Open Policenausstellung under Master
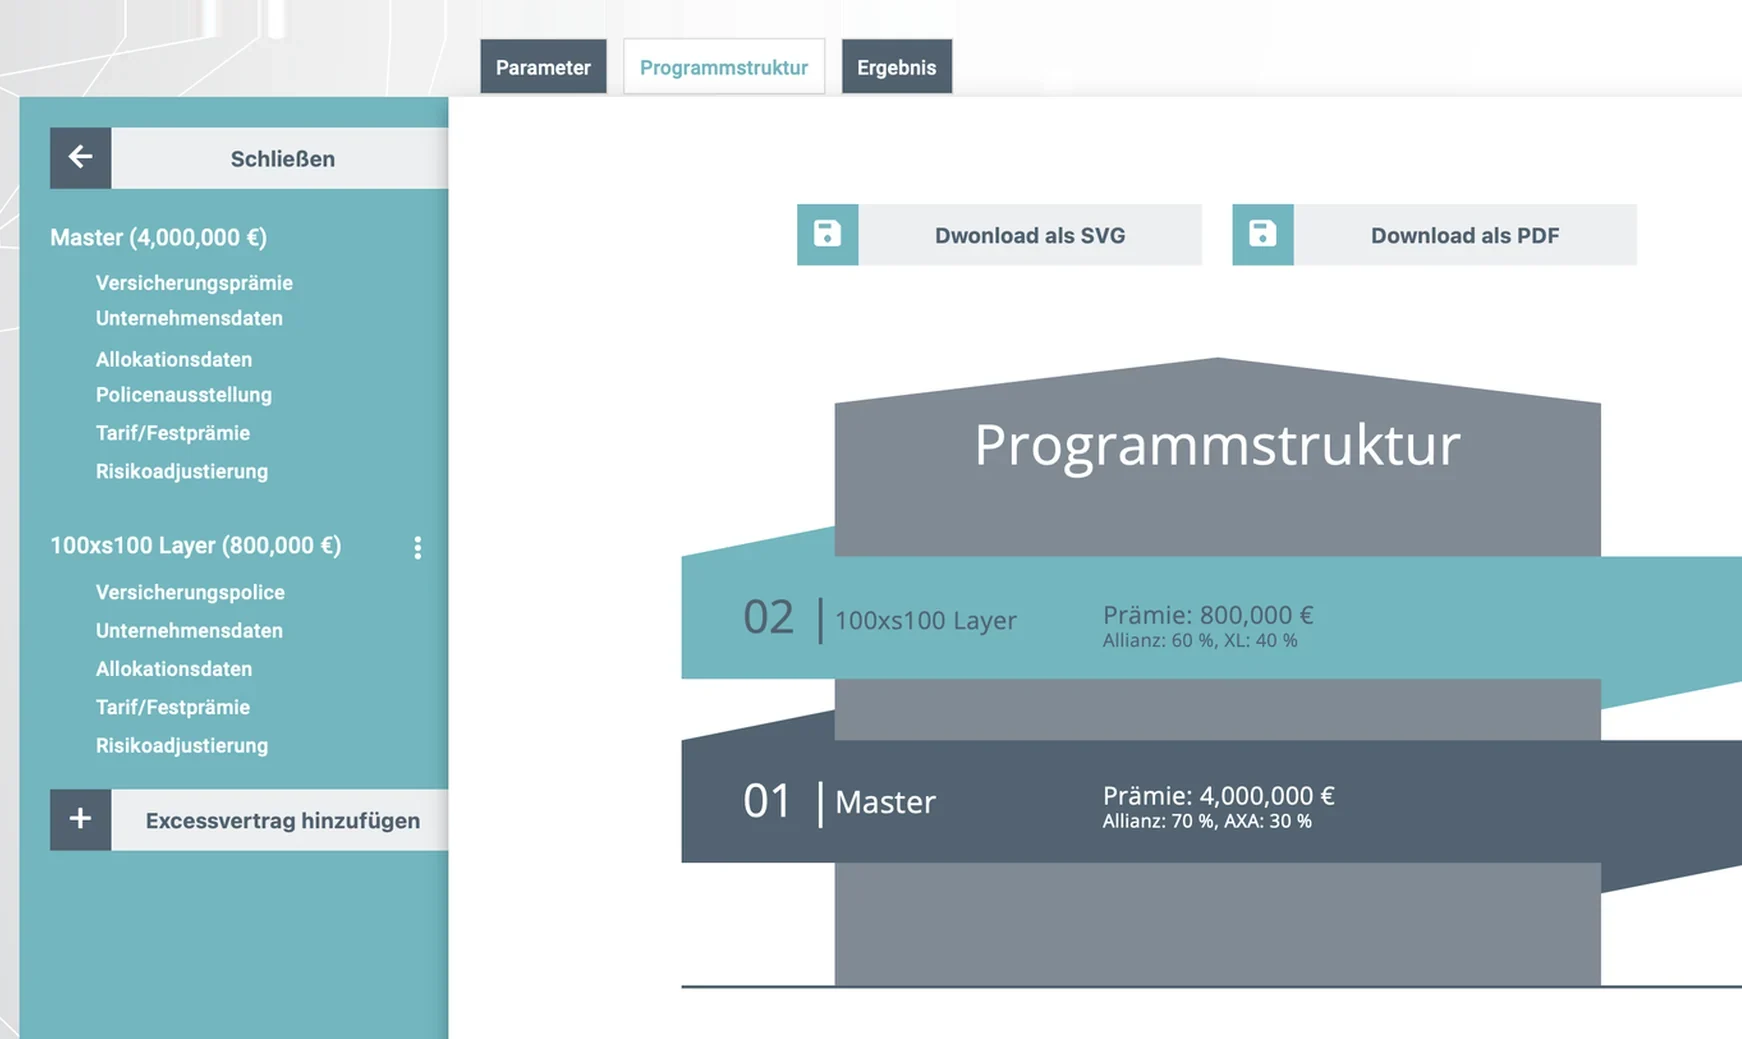The width and height of the screenshot is (1742, 1039). [184, 395]
